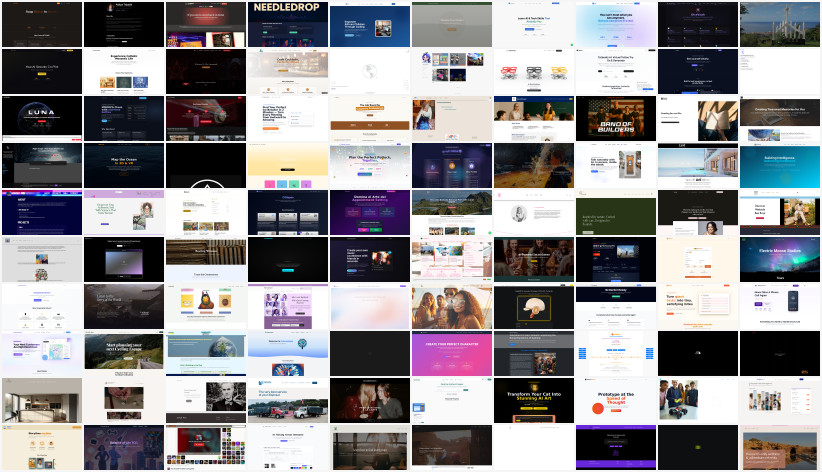Click the Prototype at the Speed thumbnail
Image resolution: width=822 pixels, height=472 pixels.
click(x=616, y=400)
